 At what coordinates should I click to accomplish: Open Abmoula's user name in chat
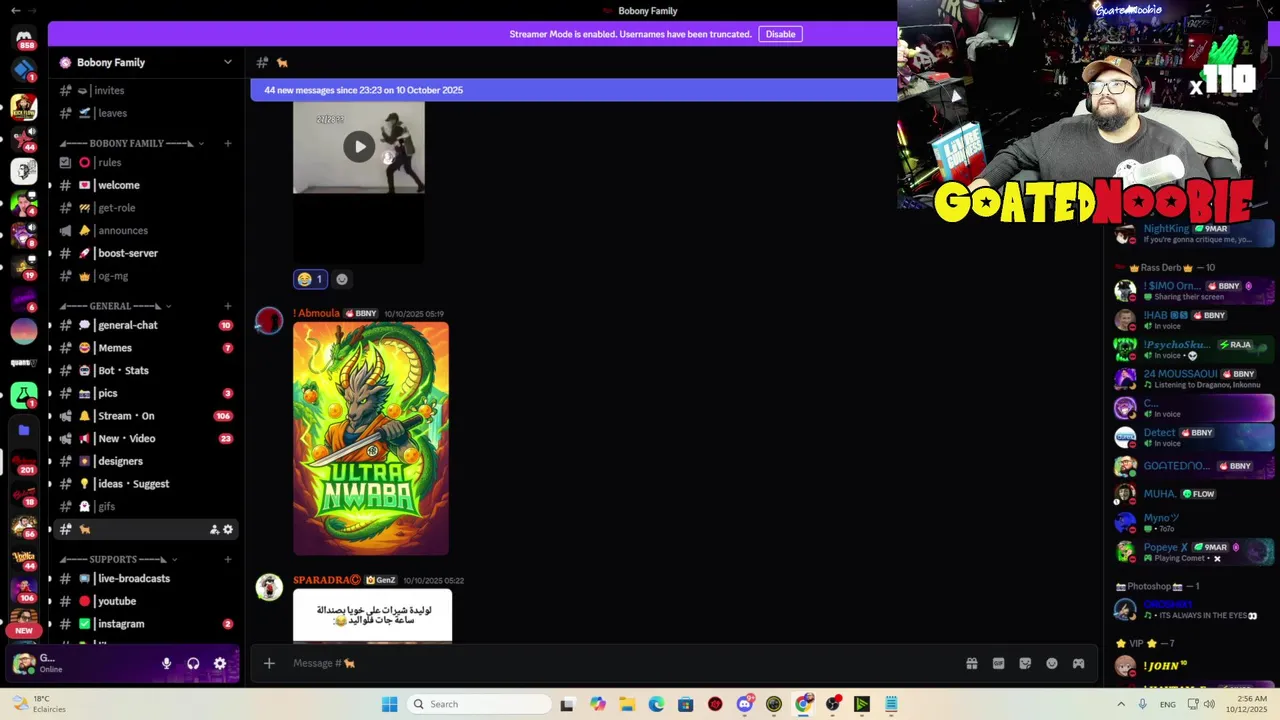tap(316, 313)
